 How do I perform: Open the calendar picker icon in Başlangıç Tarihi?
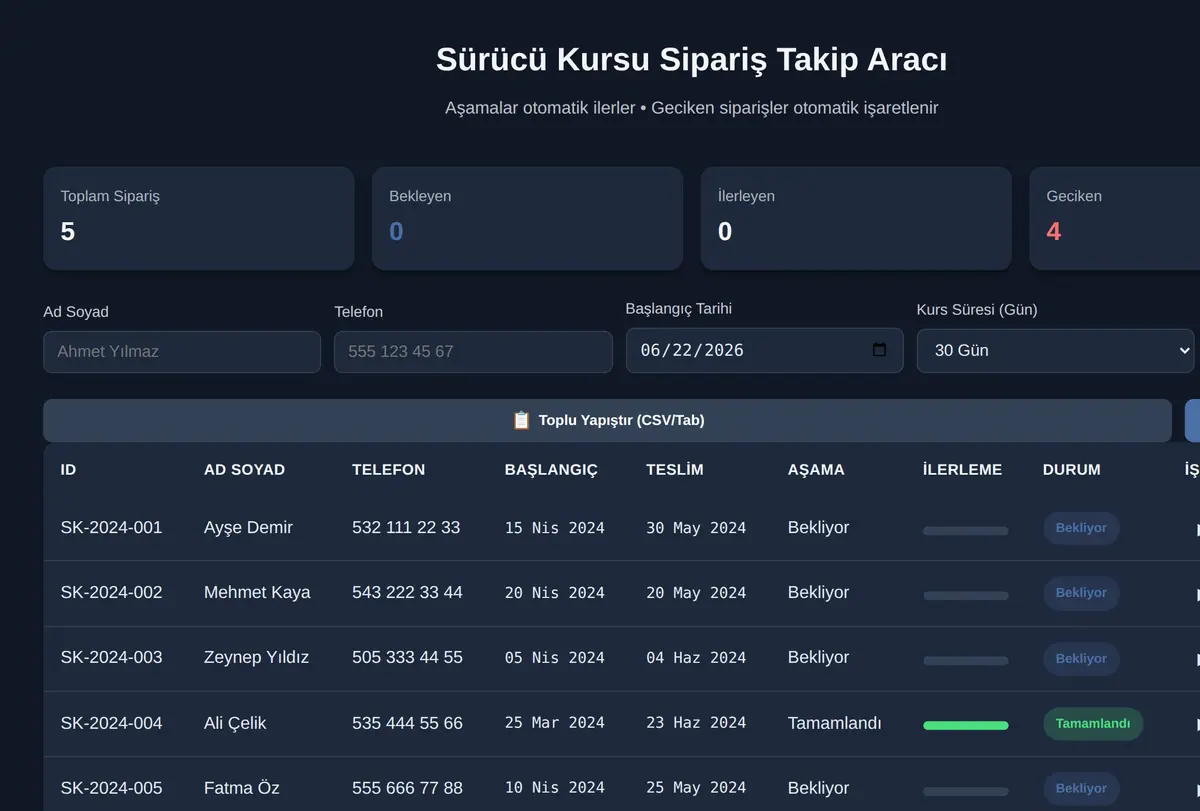(x=879, y=350)
